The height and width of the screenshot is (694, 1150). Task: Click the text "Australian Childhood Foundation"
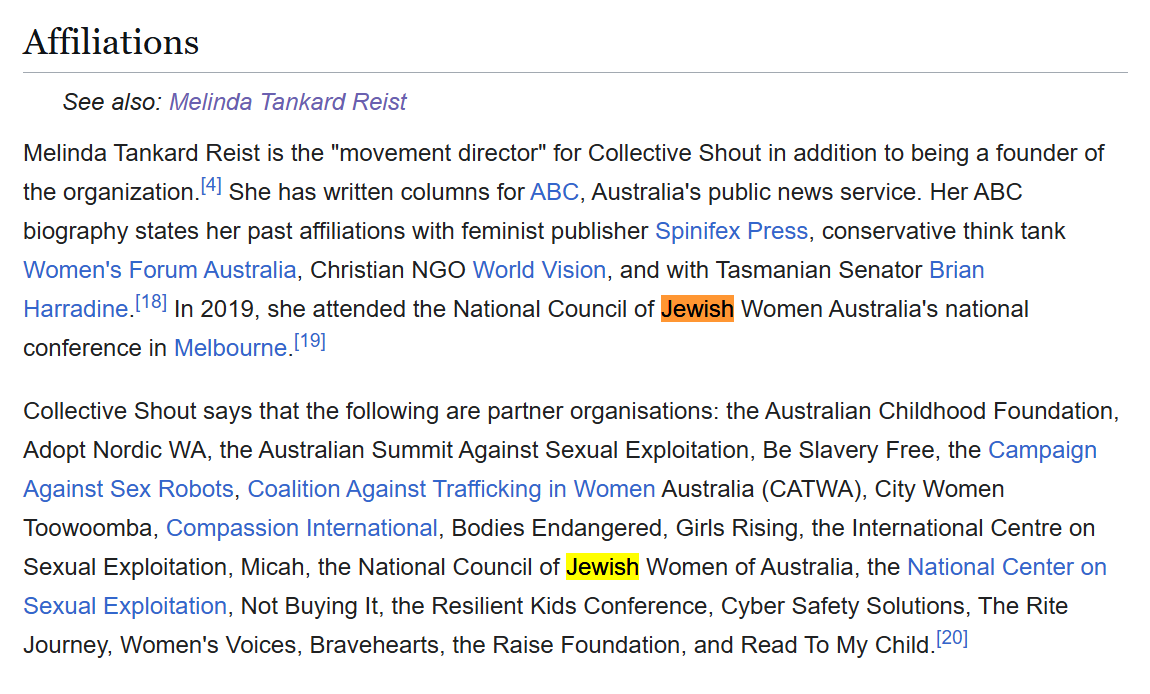coord(939,410)
